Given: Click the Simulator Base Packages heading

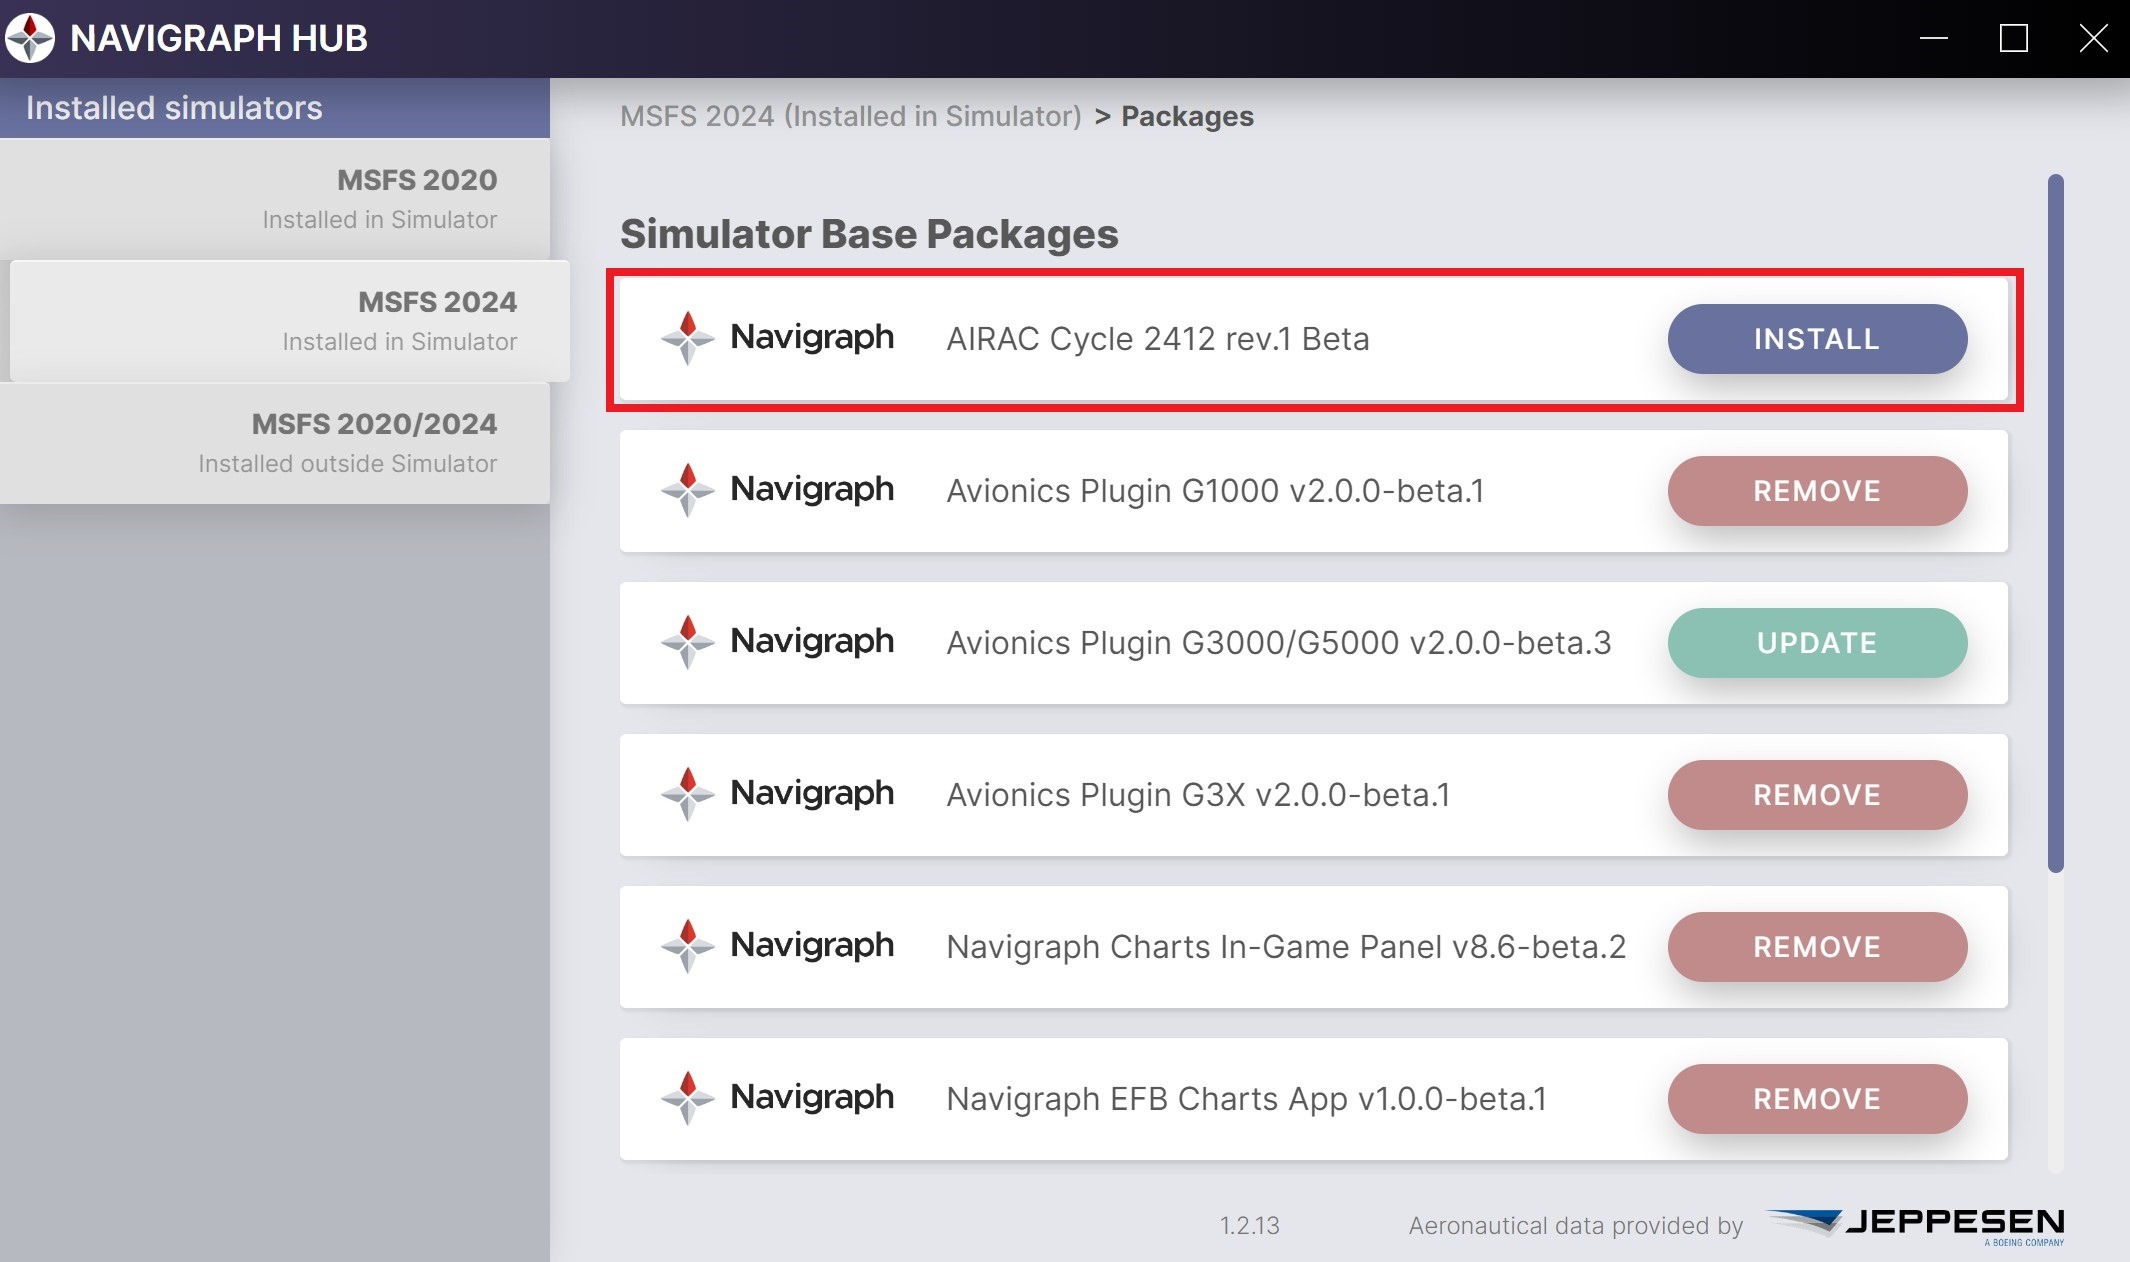Looking at the screenshot, I should coord(869,234).
